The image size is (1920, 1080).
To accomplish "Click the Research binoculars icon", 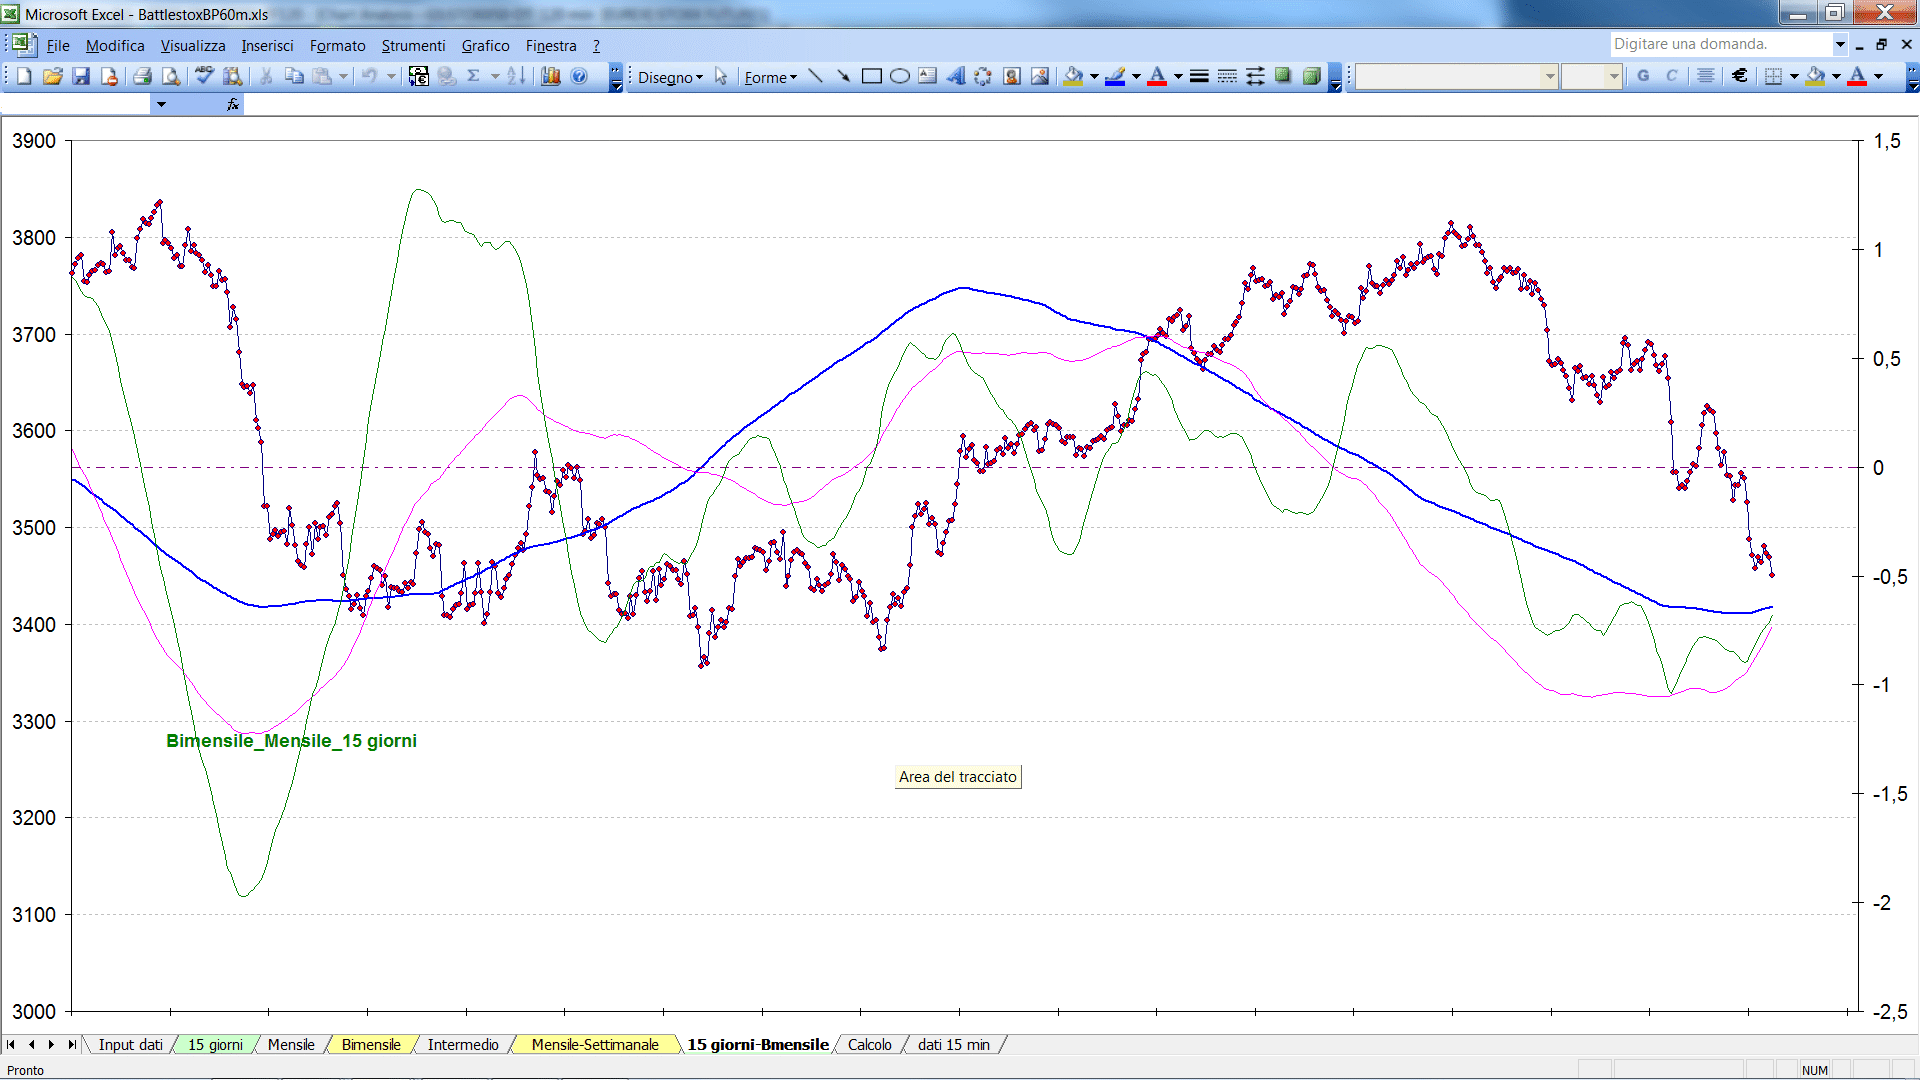I will tap(233, 76).
